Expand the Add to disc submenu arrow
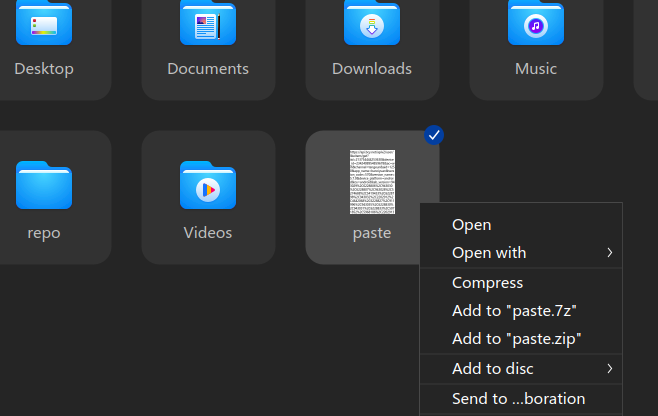This screenshot has height=416, width=658. pos(610,369)
